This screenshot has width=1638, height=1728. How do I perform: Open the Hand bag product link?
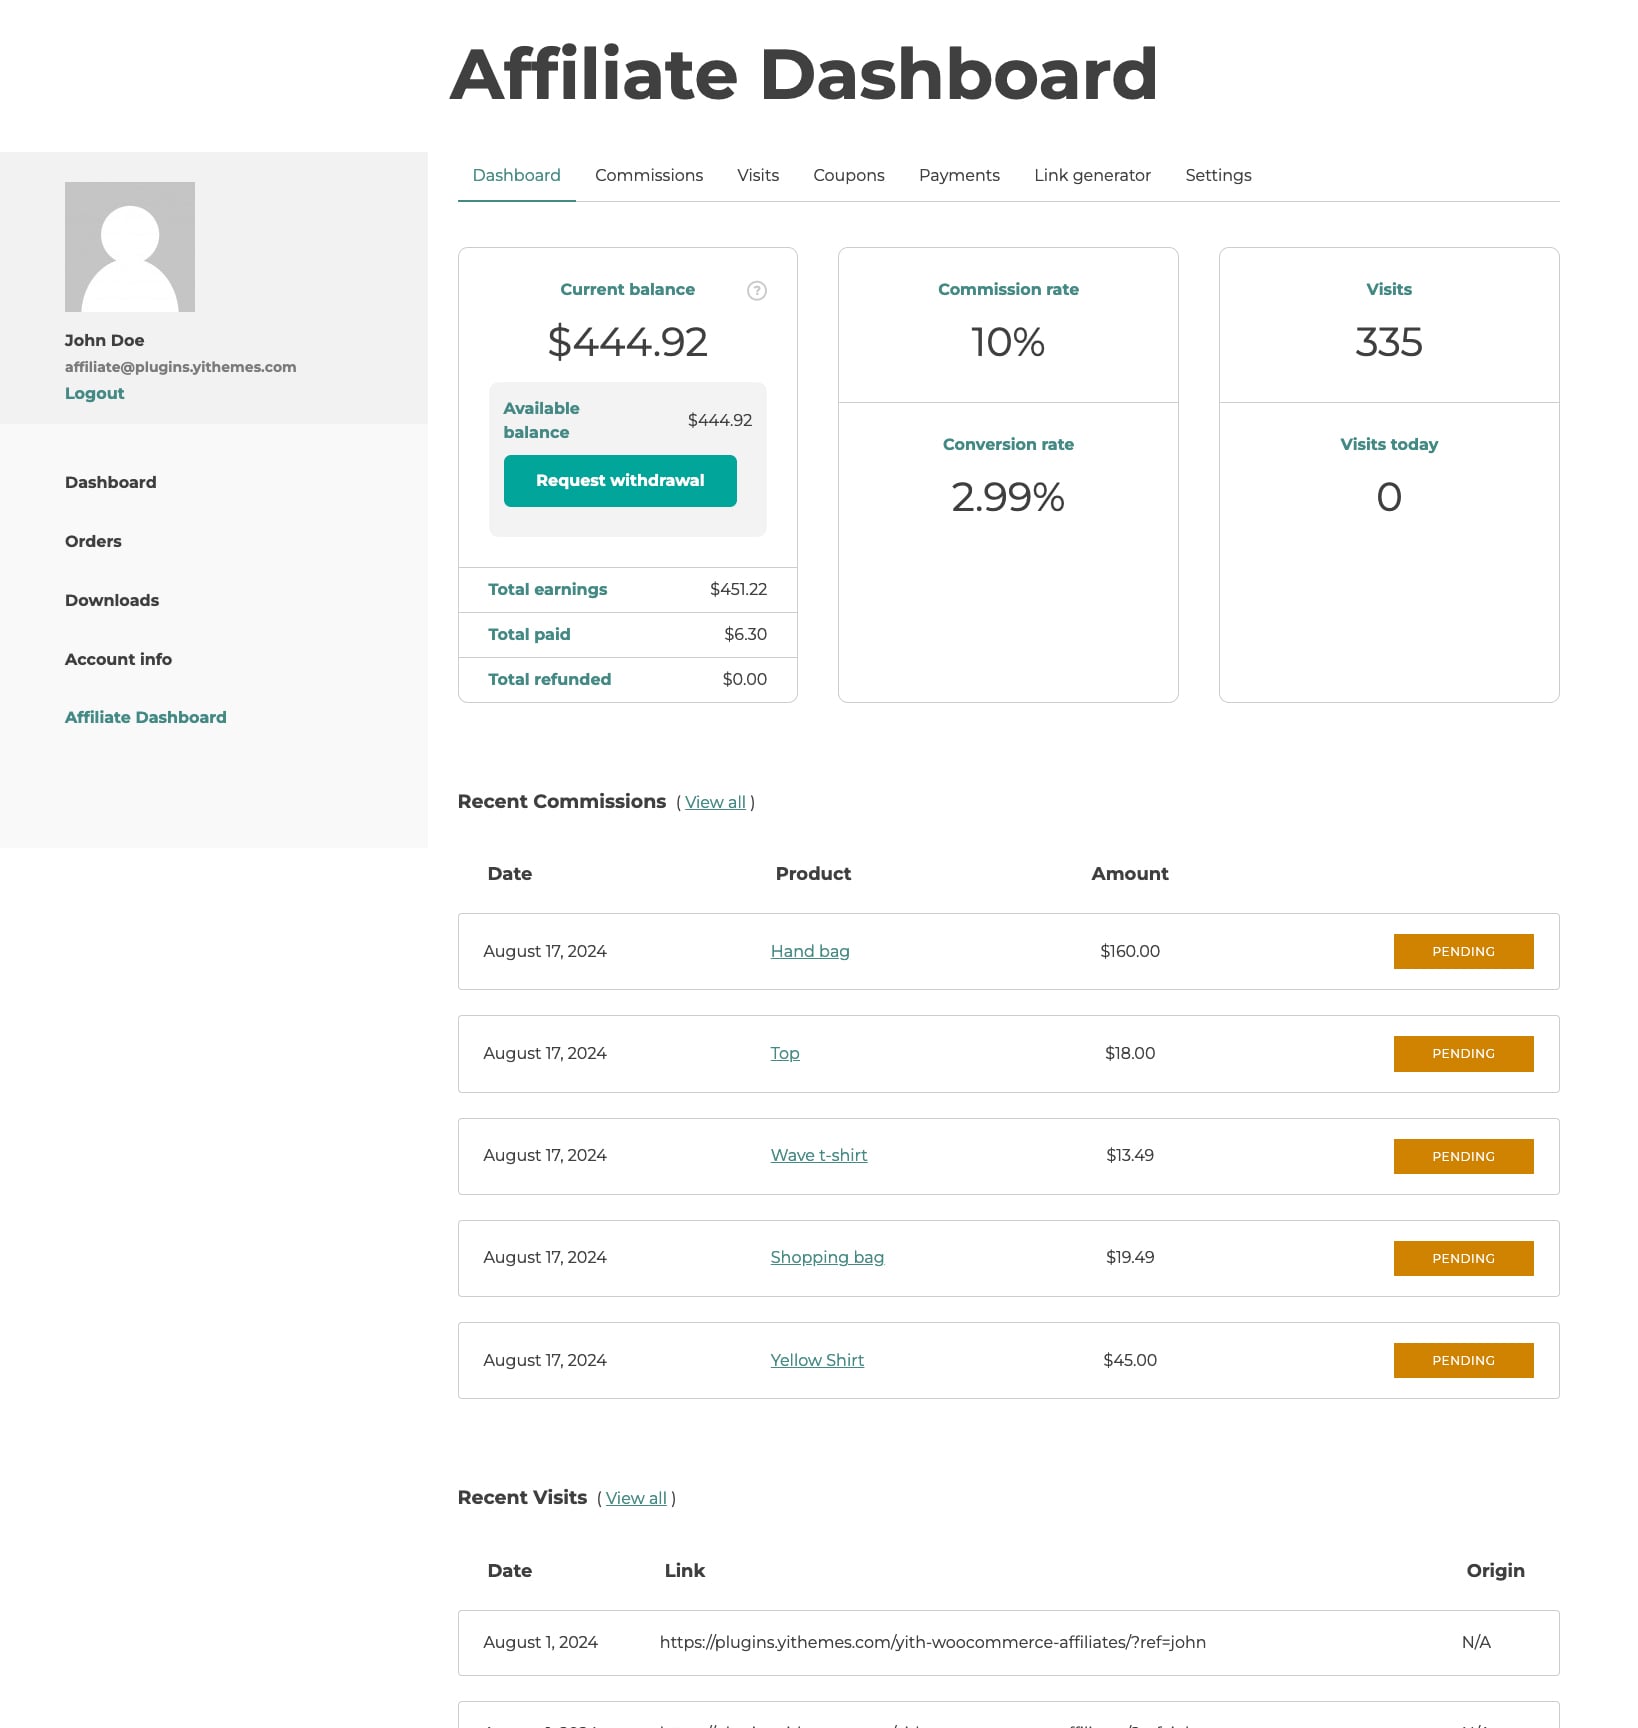[x=809, y=951]
